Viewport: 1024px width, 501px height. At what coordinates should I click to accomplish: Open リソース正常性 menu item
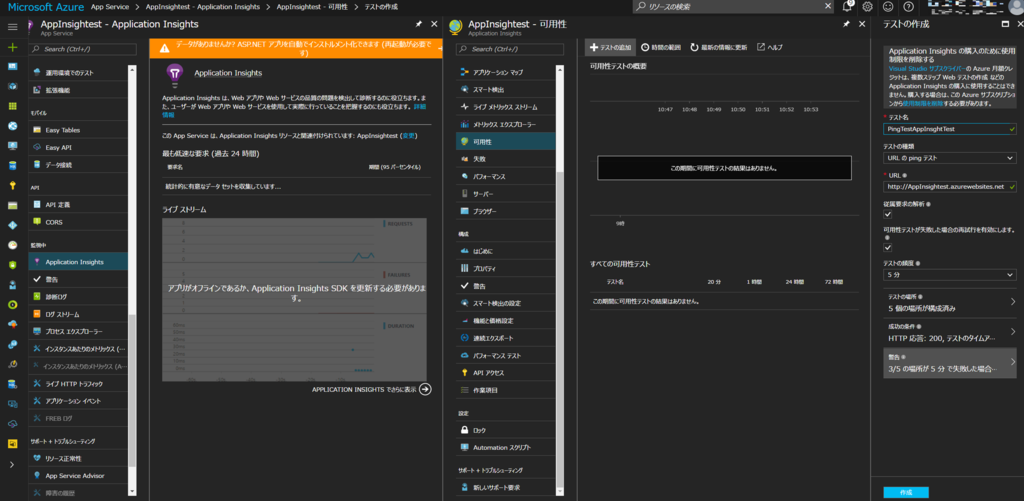pyautogui.click(x=78, y=459)
